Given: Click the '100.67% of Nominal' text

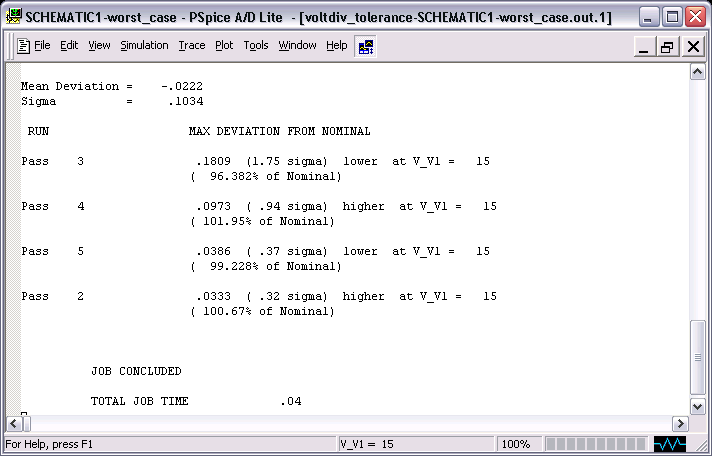Looking at the screenshot, I should coord(262,311).
